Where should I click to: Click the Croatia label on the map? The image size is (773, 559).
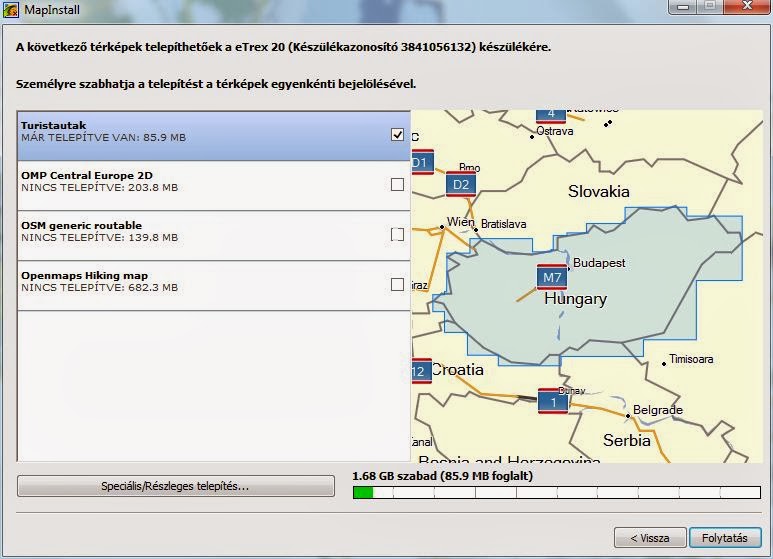click(457, 370)
